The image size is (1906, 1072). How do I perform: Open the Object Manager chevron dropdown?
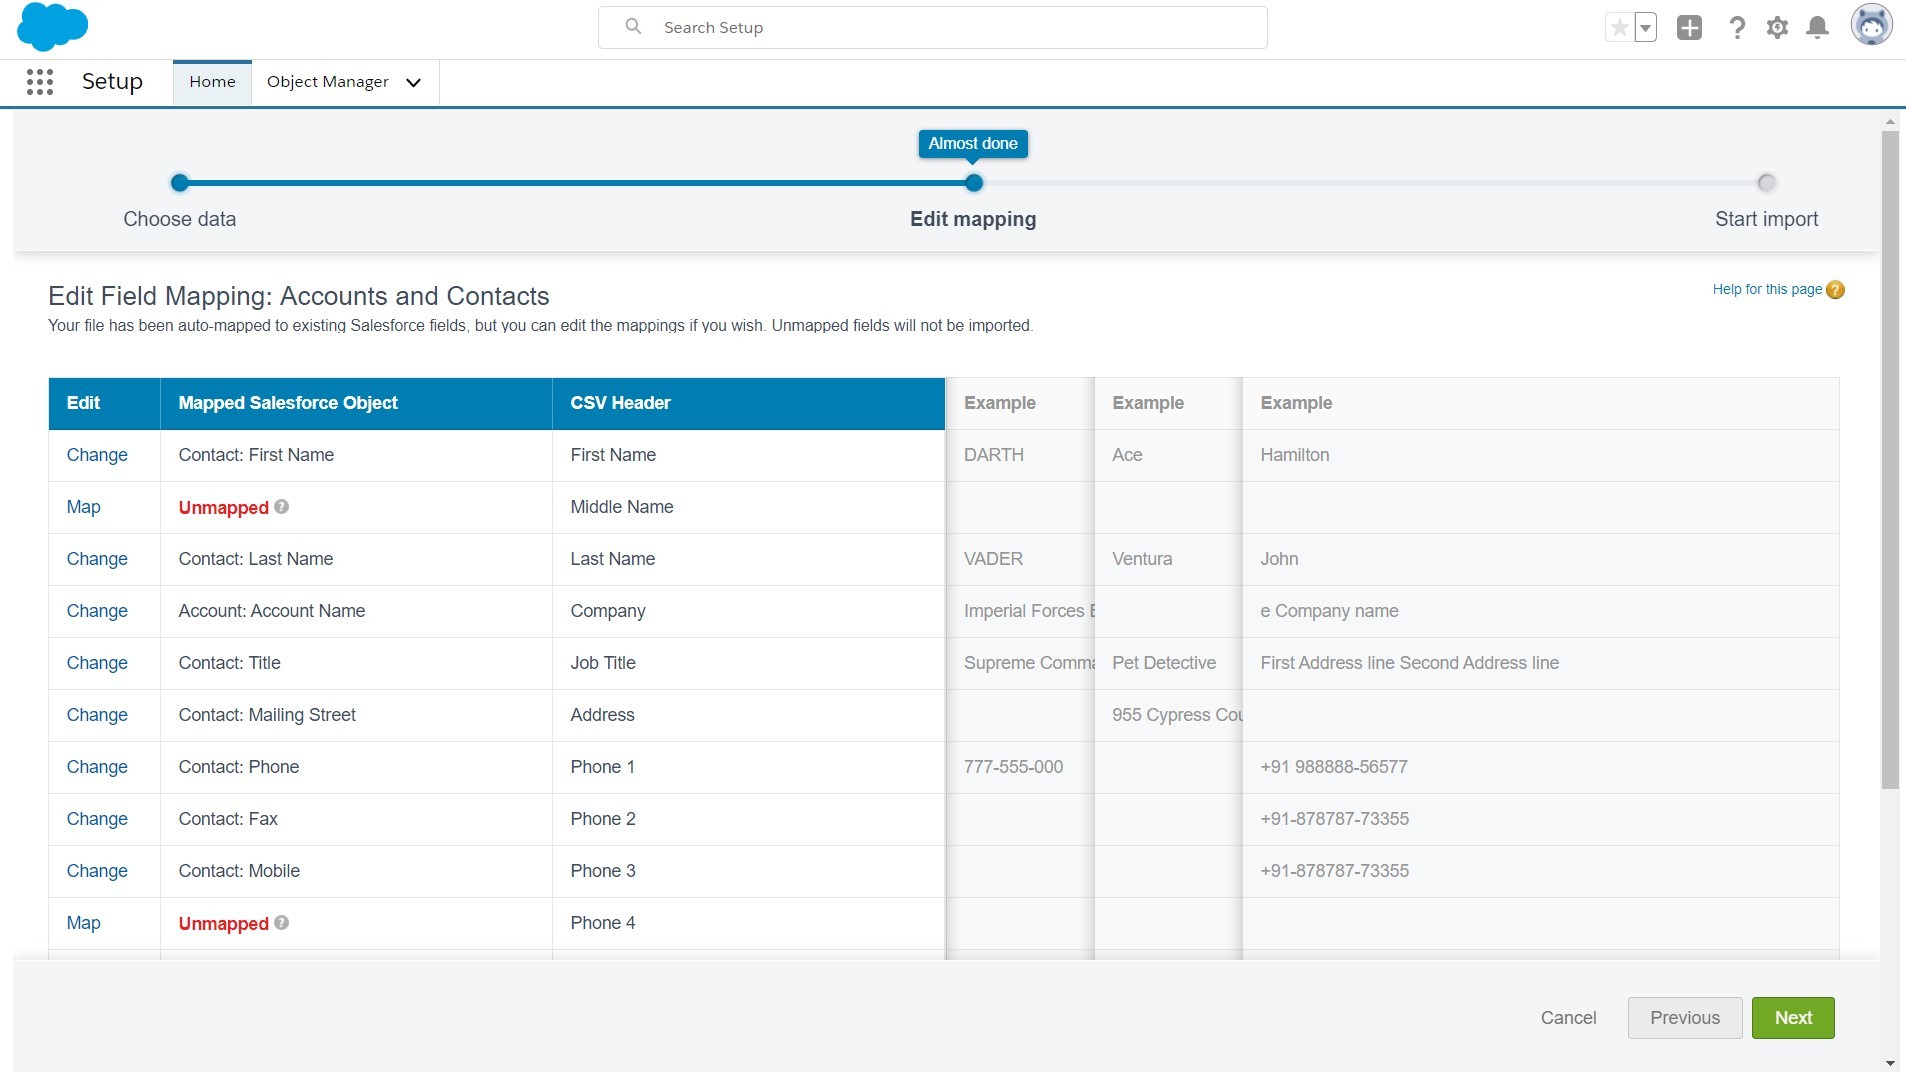(x=413, y=83)
